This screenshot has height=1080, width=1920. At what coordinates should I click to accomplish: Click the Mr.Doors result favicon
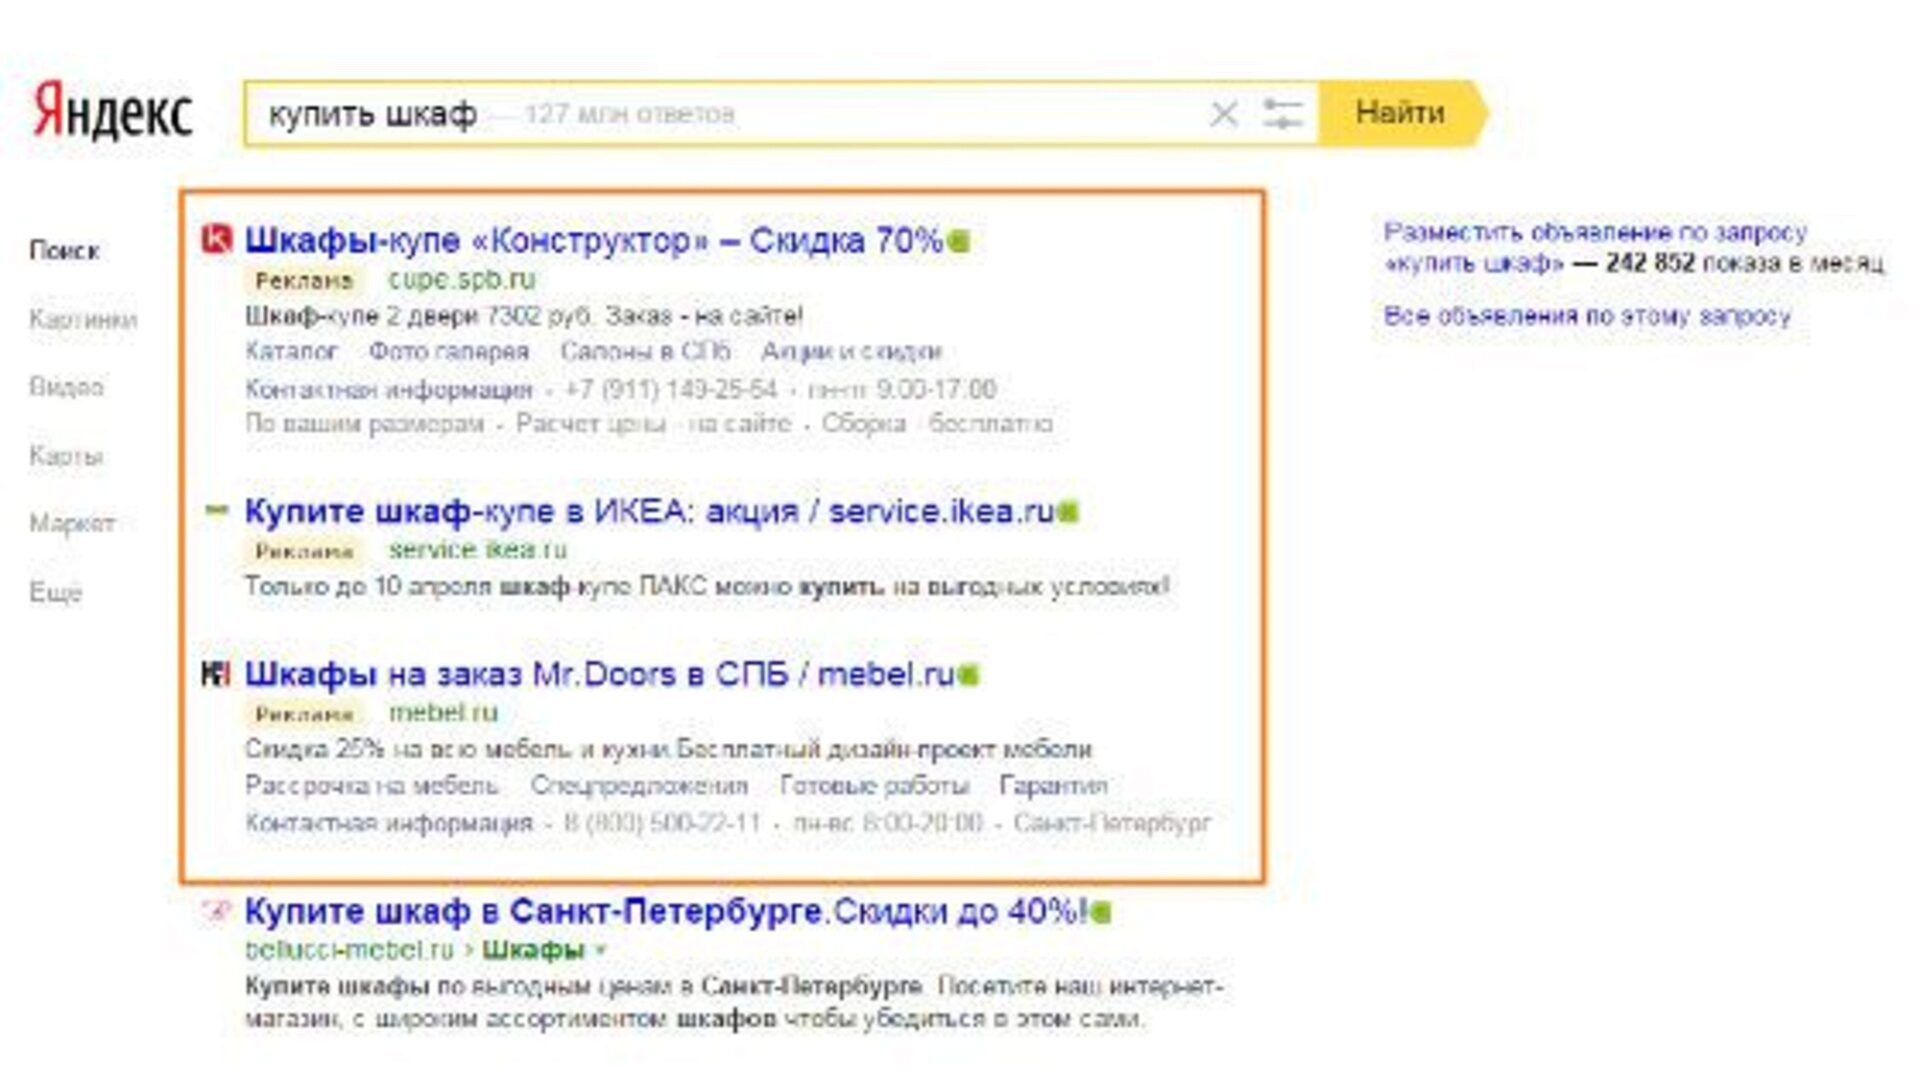216,674
